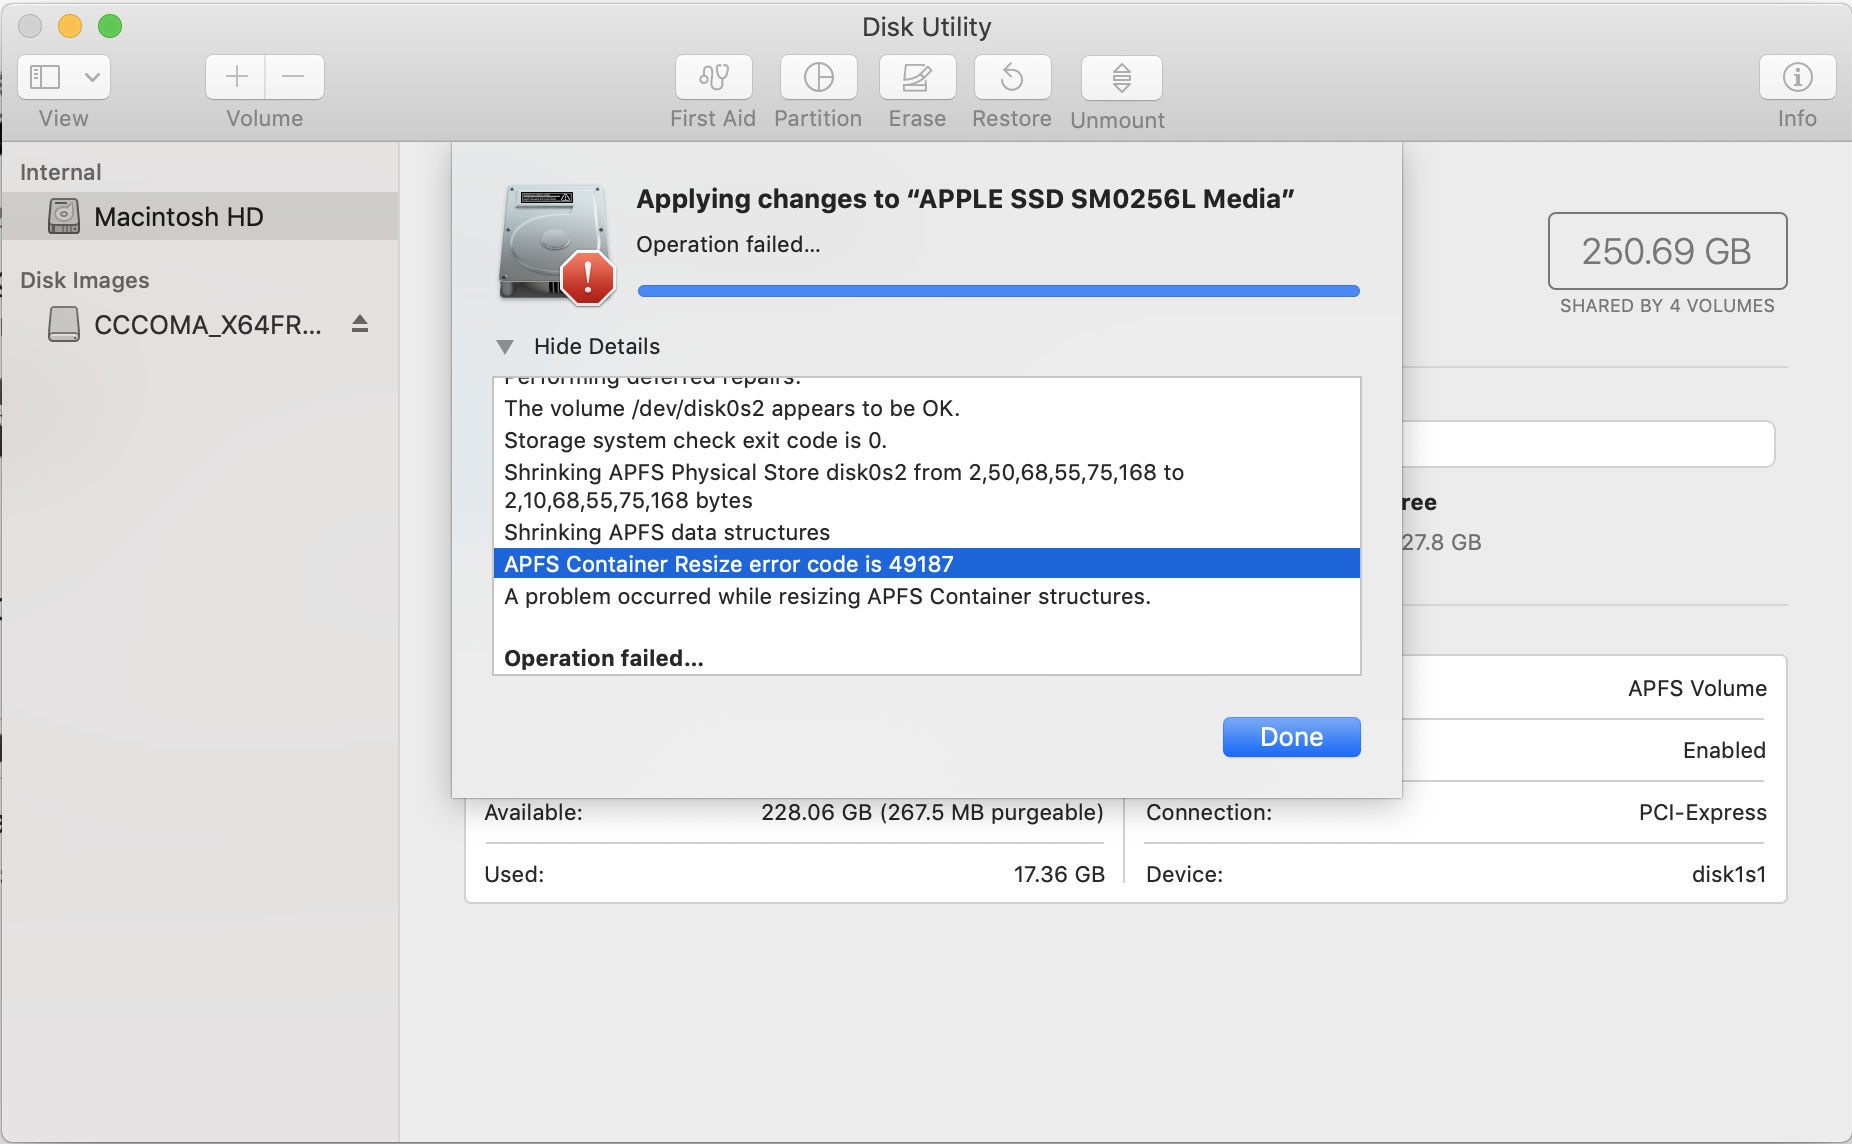The image size is (1852, 1144).
Task: Select Macintosh HD in the sidebar
Action: [200, 216]
